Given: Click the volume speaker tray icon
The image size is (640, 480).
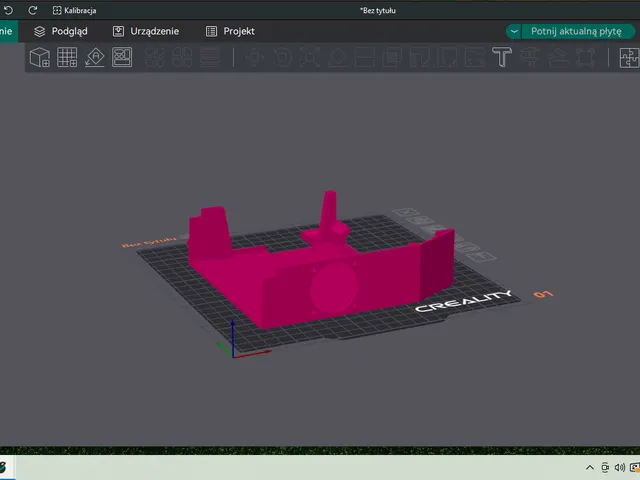Looking at the screenshot, I should pos(620,468).
